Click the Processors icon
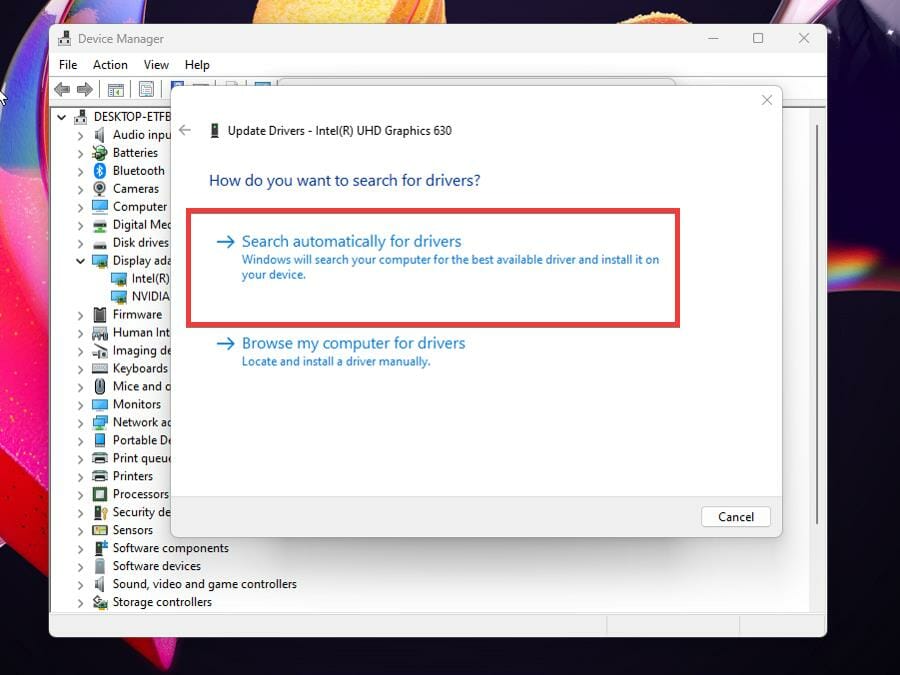 tap(100, 494)
